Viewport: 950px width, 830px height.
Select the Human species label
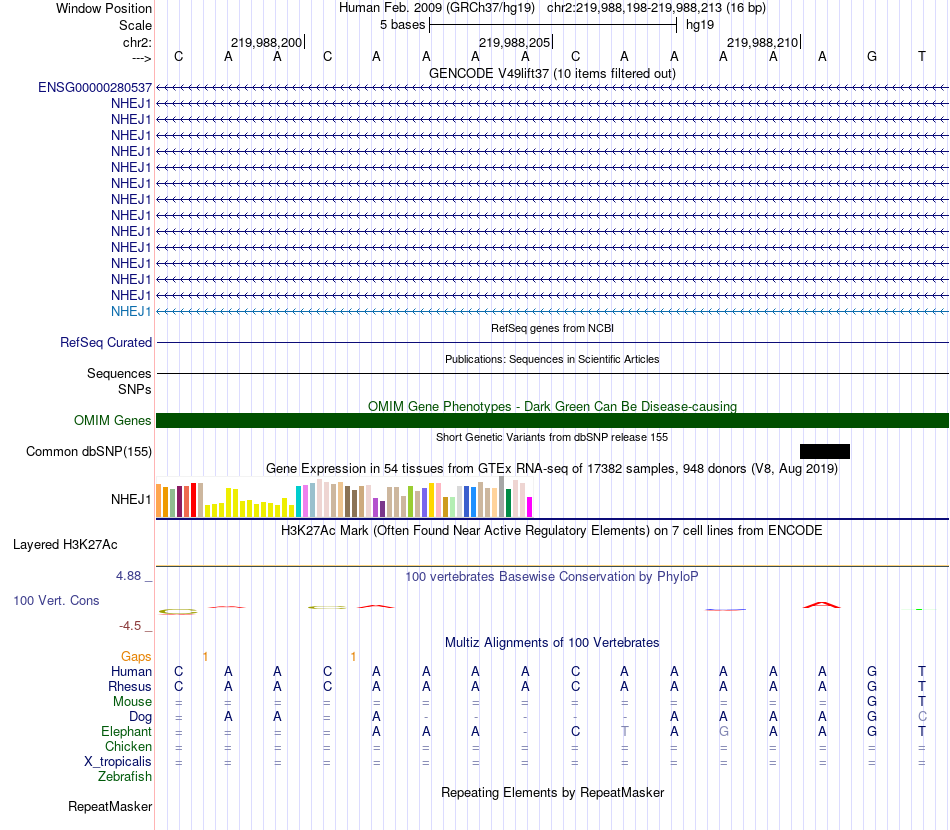click(x=131, y=671)
